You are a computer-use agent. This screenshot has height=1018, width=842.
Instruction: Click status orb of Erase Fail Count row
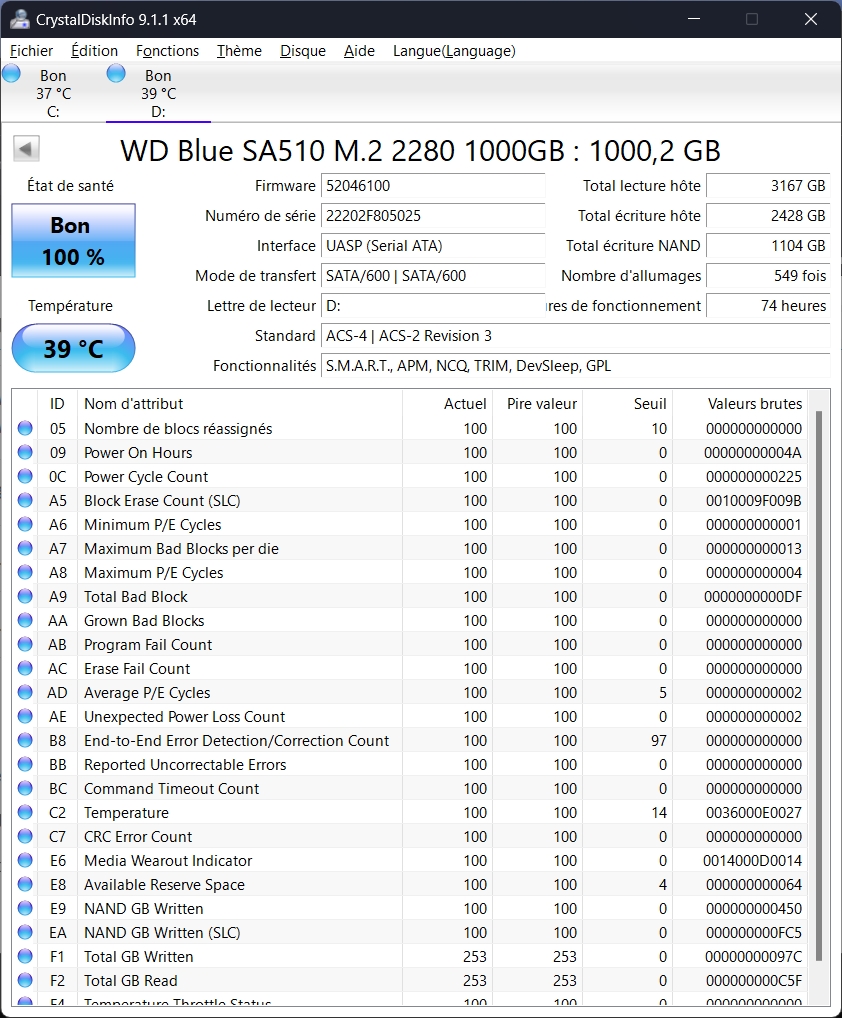25,669
